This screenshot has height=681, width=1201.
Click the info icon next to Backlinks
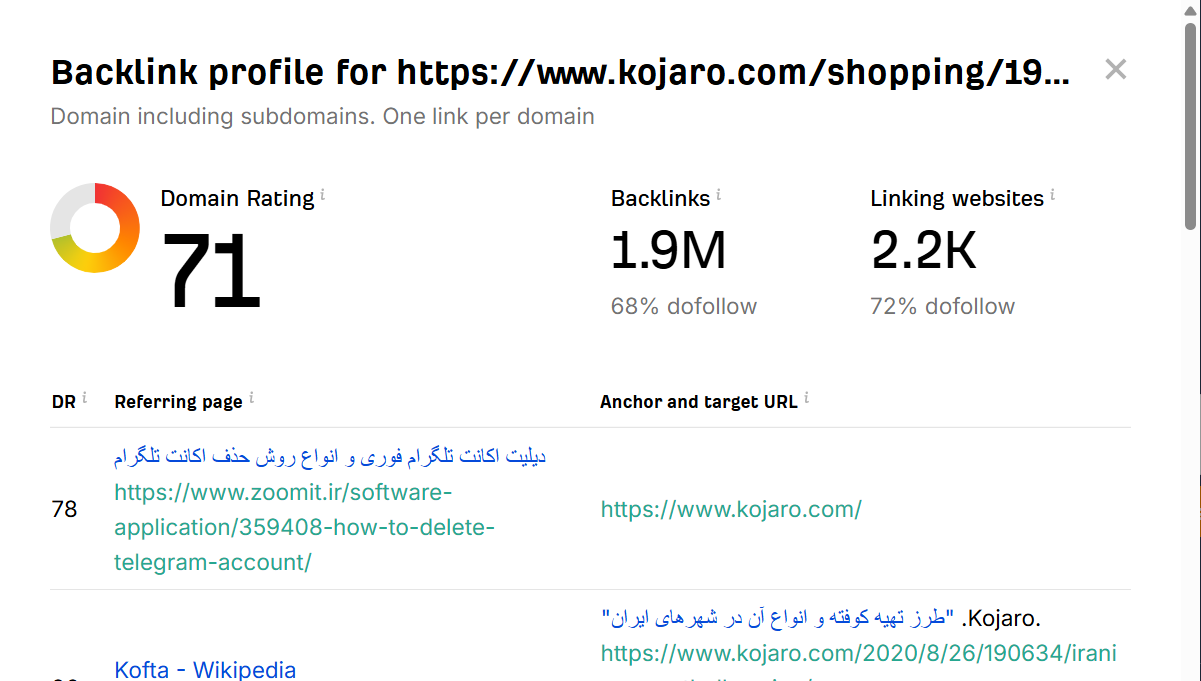pos(718,194)
